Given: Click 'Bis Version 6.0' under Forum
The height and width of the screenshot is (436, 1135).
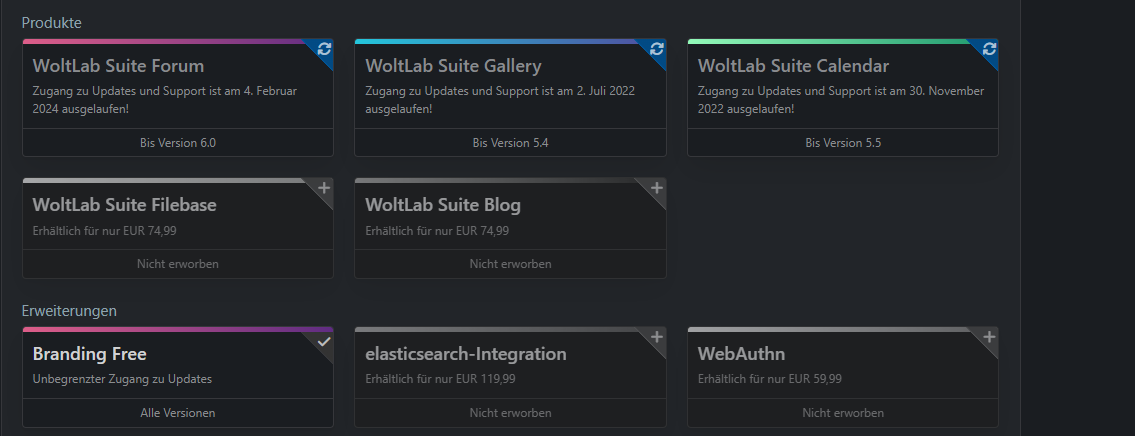Looking at the screenshot, I should 178,143.
